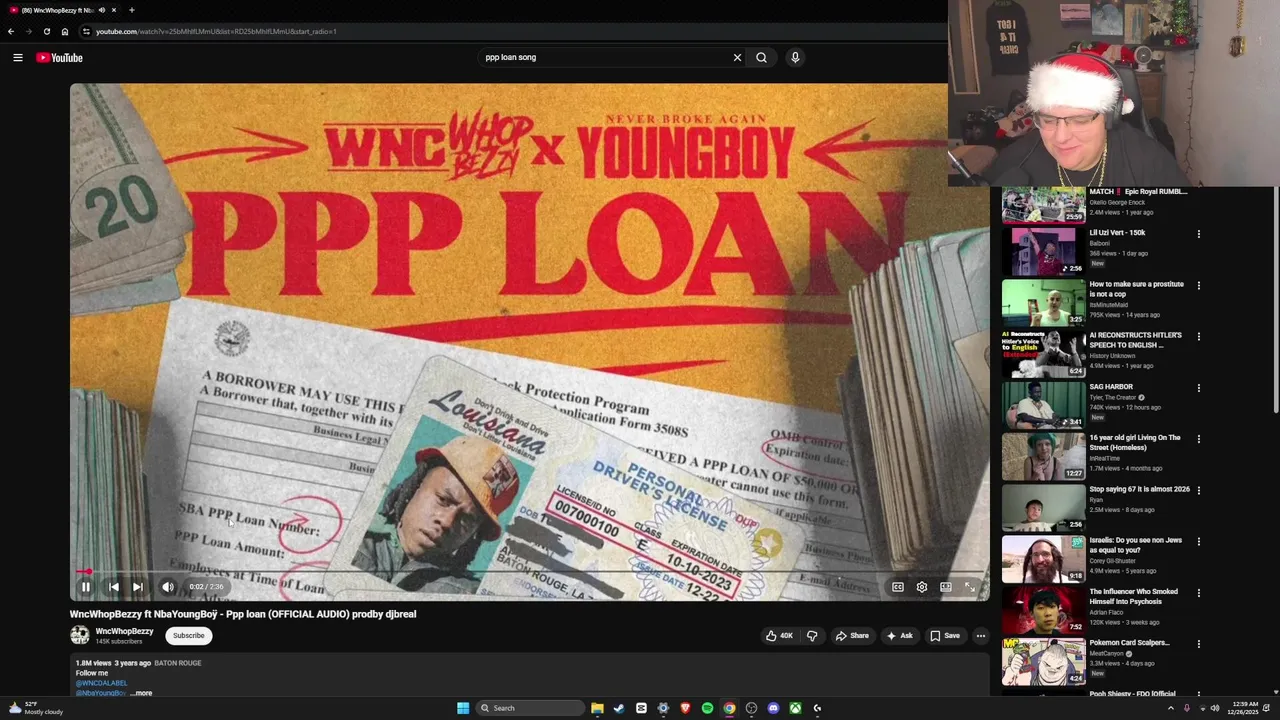Open options for Israelis video

pos(1198,542)
